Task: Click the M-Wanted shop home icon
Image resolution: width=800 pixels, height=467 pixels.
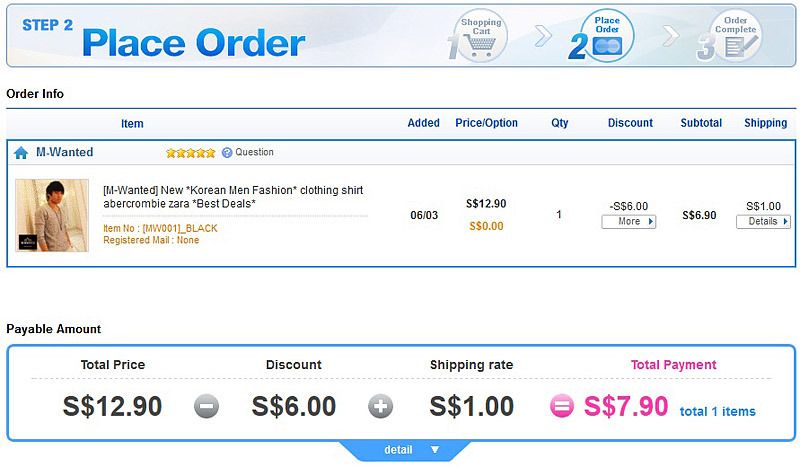Action: tap(21, 153)
